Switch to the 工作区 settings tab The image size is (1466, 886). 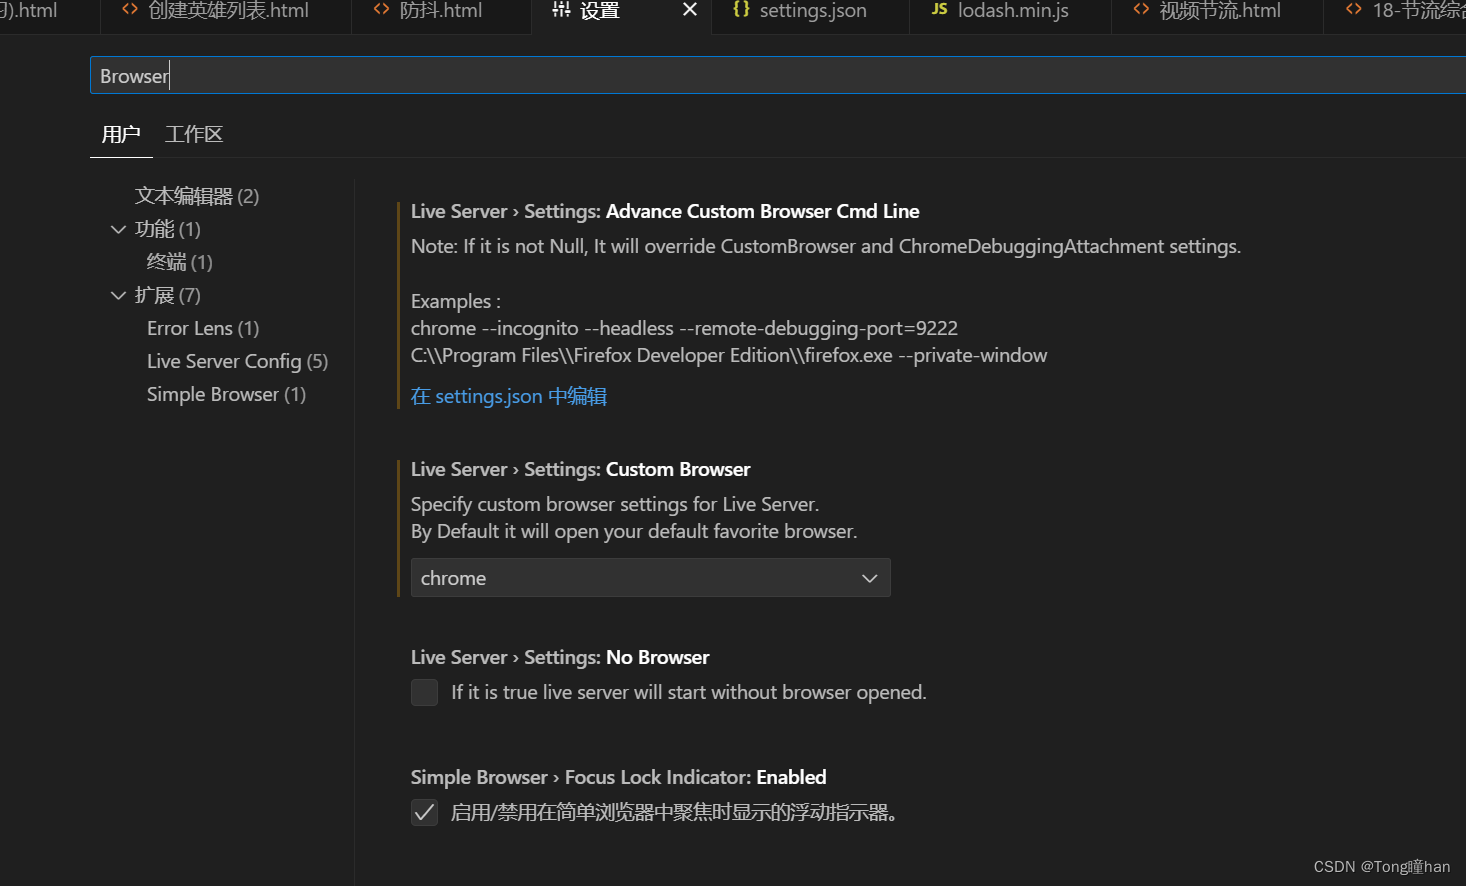coord(193,133)
